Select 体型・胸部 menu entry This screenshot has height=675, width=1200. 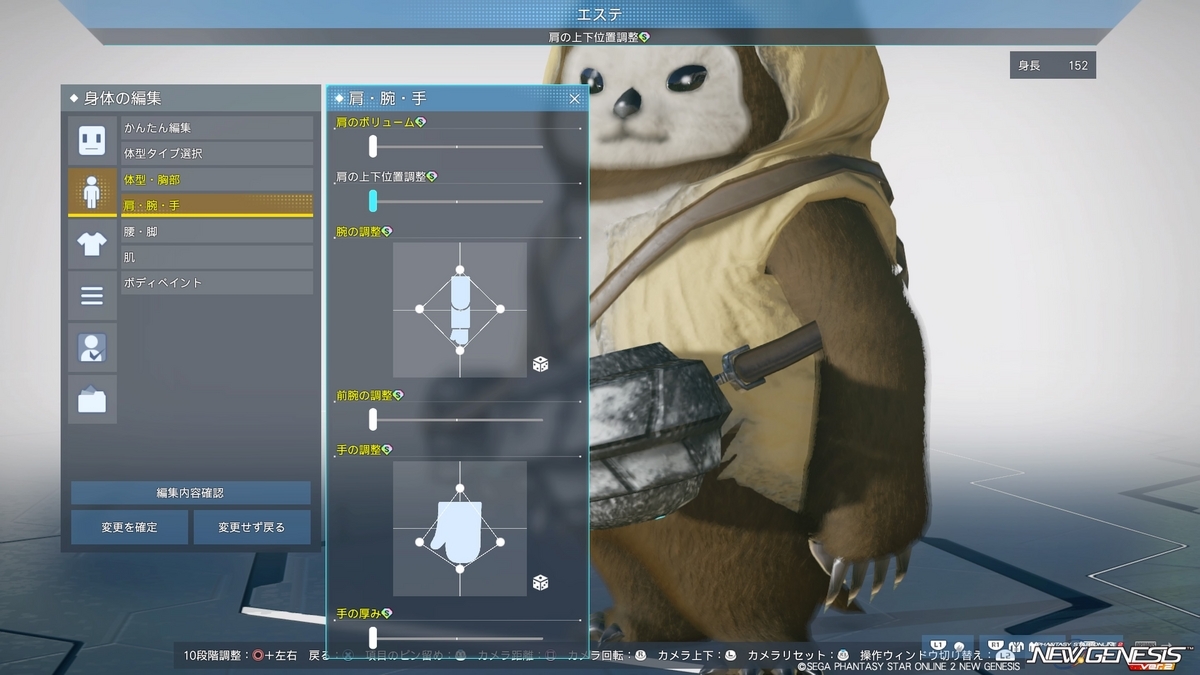217,180
